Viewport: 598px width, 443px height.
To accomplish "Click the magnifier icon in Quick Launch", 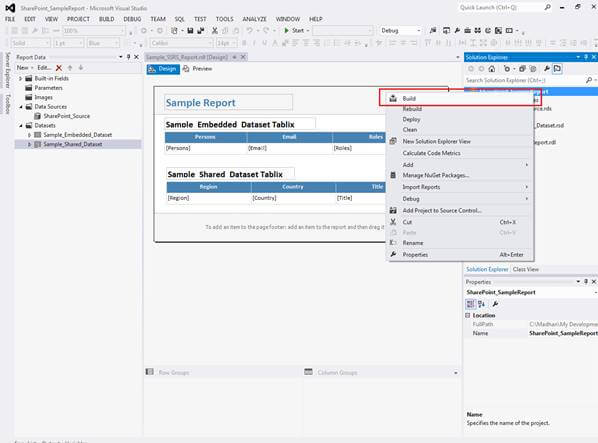I will click(548, 7).
